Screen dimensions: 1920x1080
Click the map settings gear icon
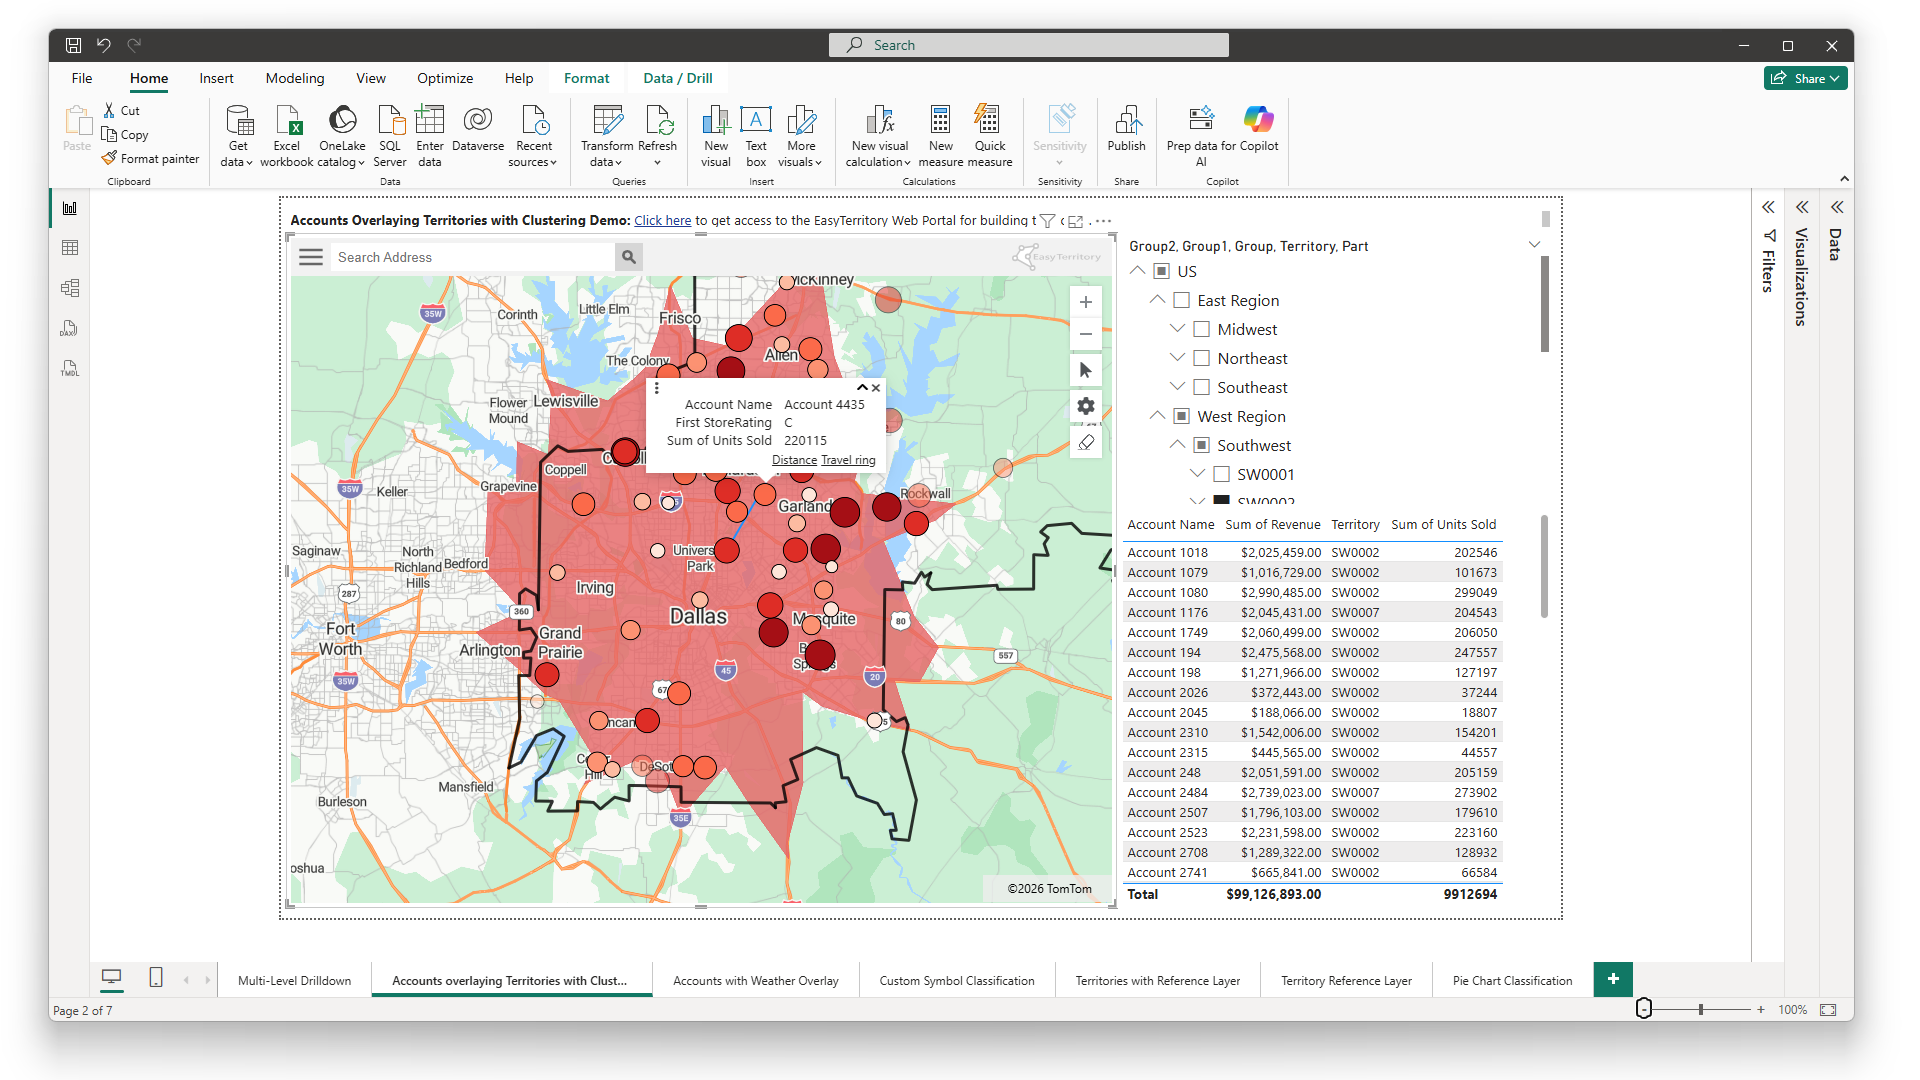[x=1085, y=406]
